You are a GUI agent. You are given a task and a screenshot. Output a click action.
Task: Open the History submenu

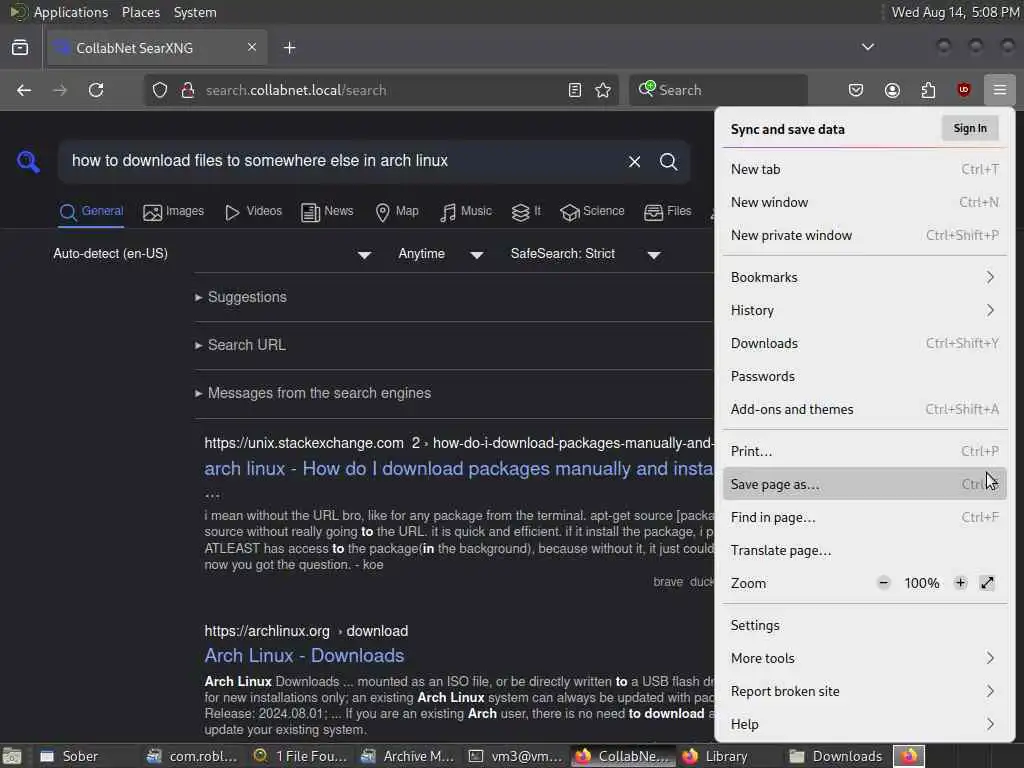[864, 310]
